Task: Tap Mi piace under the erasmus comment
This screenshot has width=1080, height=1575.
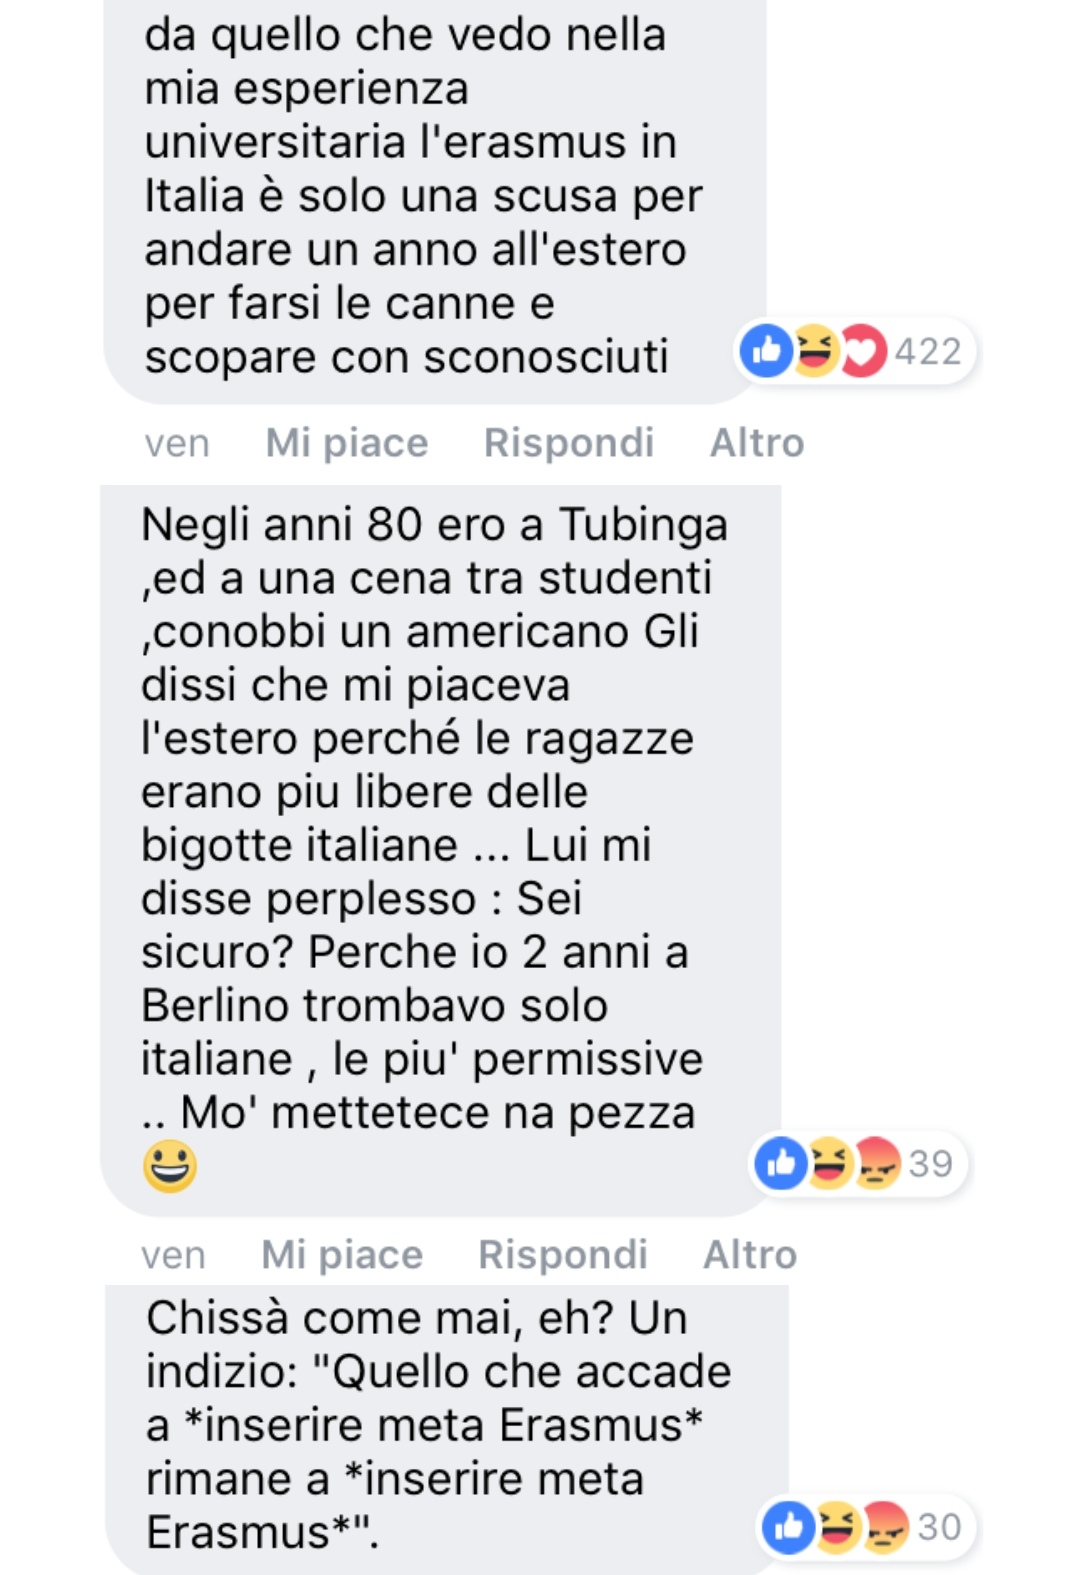Action: (347, 443)
